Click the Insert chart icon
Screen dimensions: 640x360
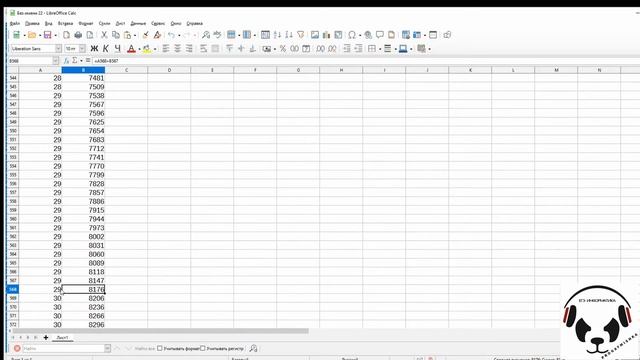tap(327, 35)
